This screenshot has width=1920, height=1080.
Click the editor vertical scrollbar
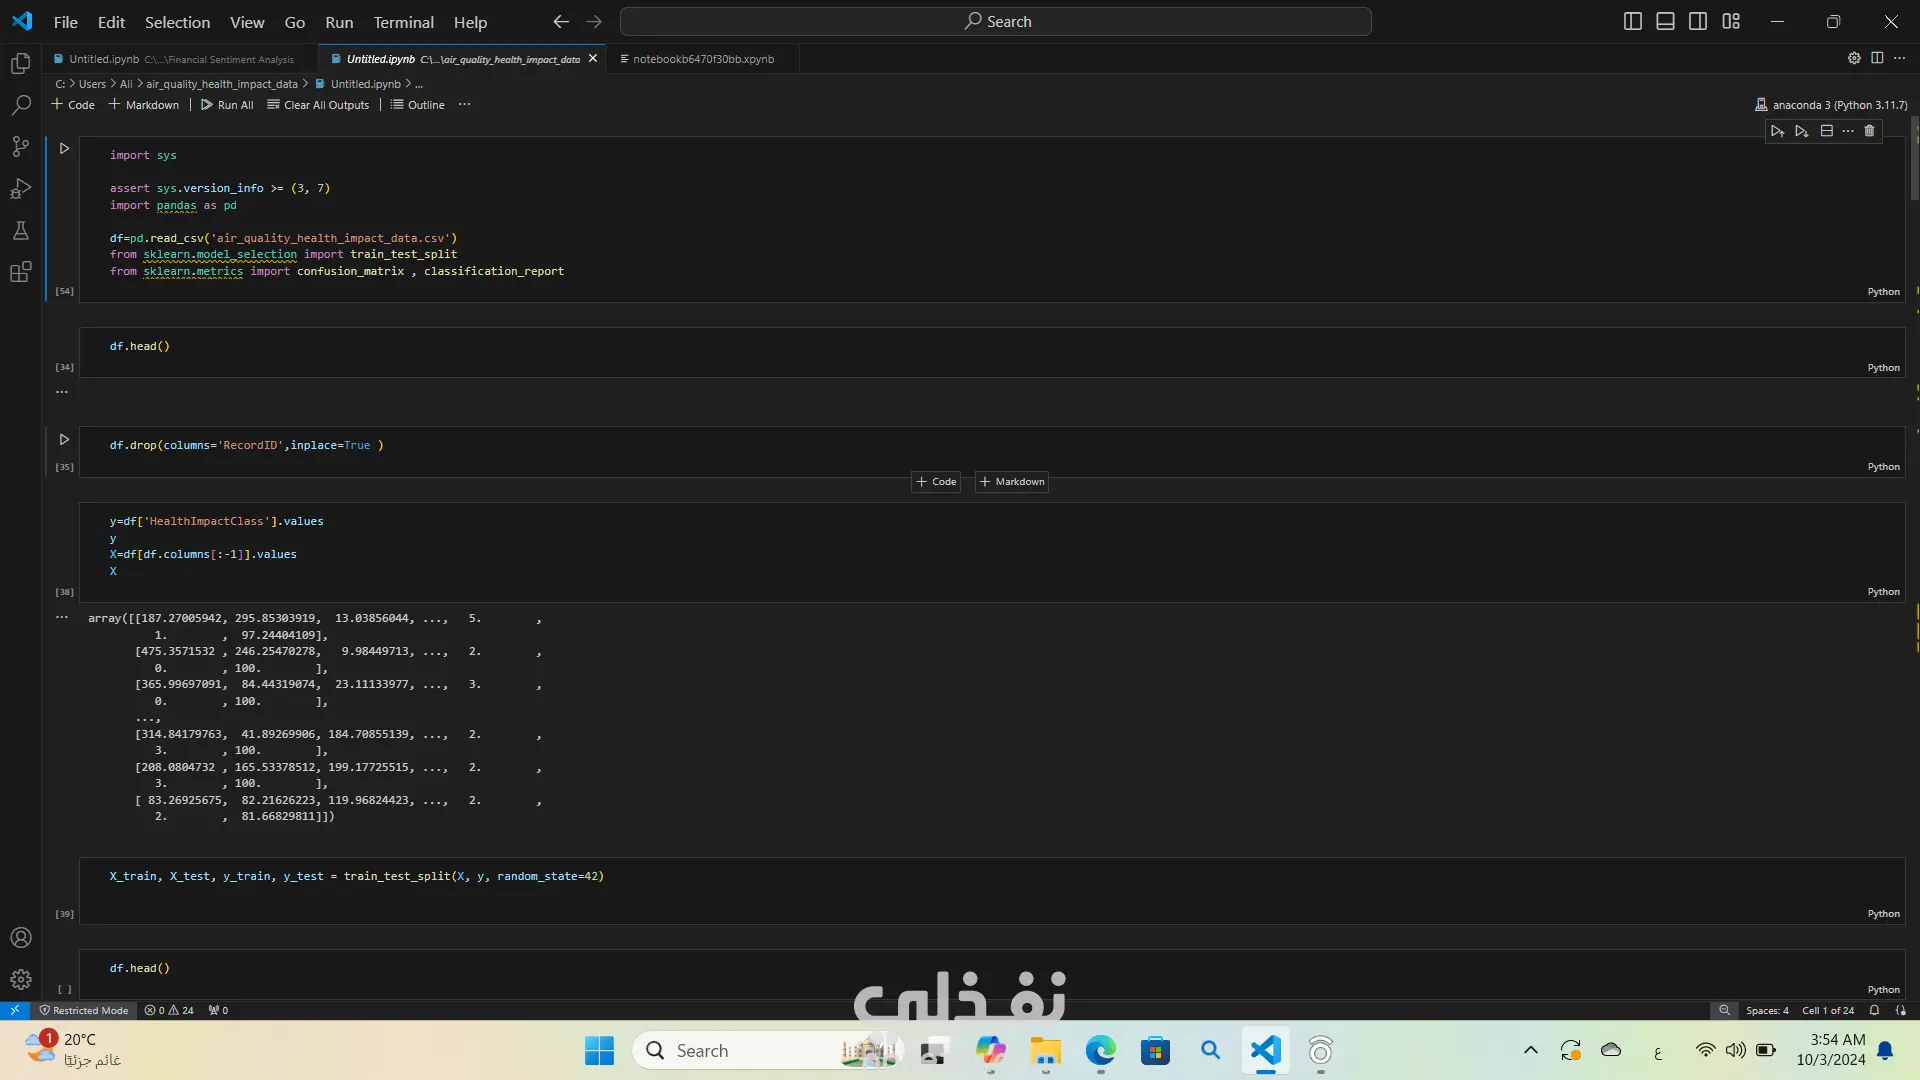click(1914, 160)
